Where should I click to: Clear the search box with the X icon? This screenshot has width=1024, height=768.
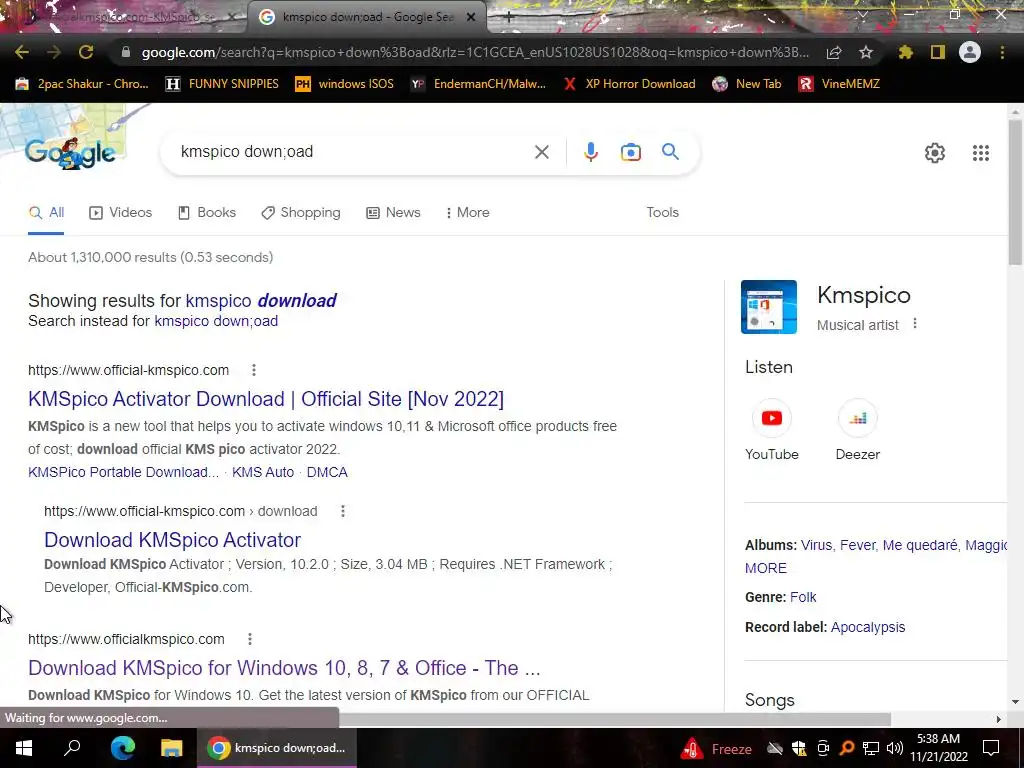[541, 152]
